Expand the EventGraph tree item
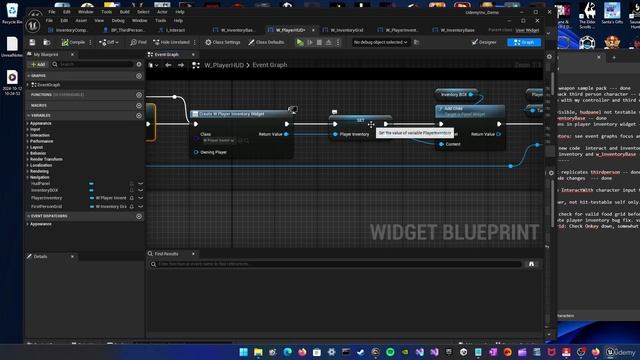The height and width of the screenshot is (360, 640). click(28, 85)
